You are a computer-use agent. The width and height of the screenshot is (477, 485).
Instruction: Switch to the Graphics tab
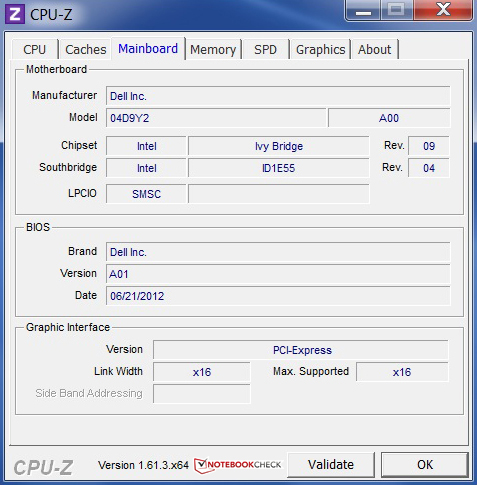(320, 50)
